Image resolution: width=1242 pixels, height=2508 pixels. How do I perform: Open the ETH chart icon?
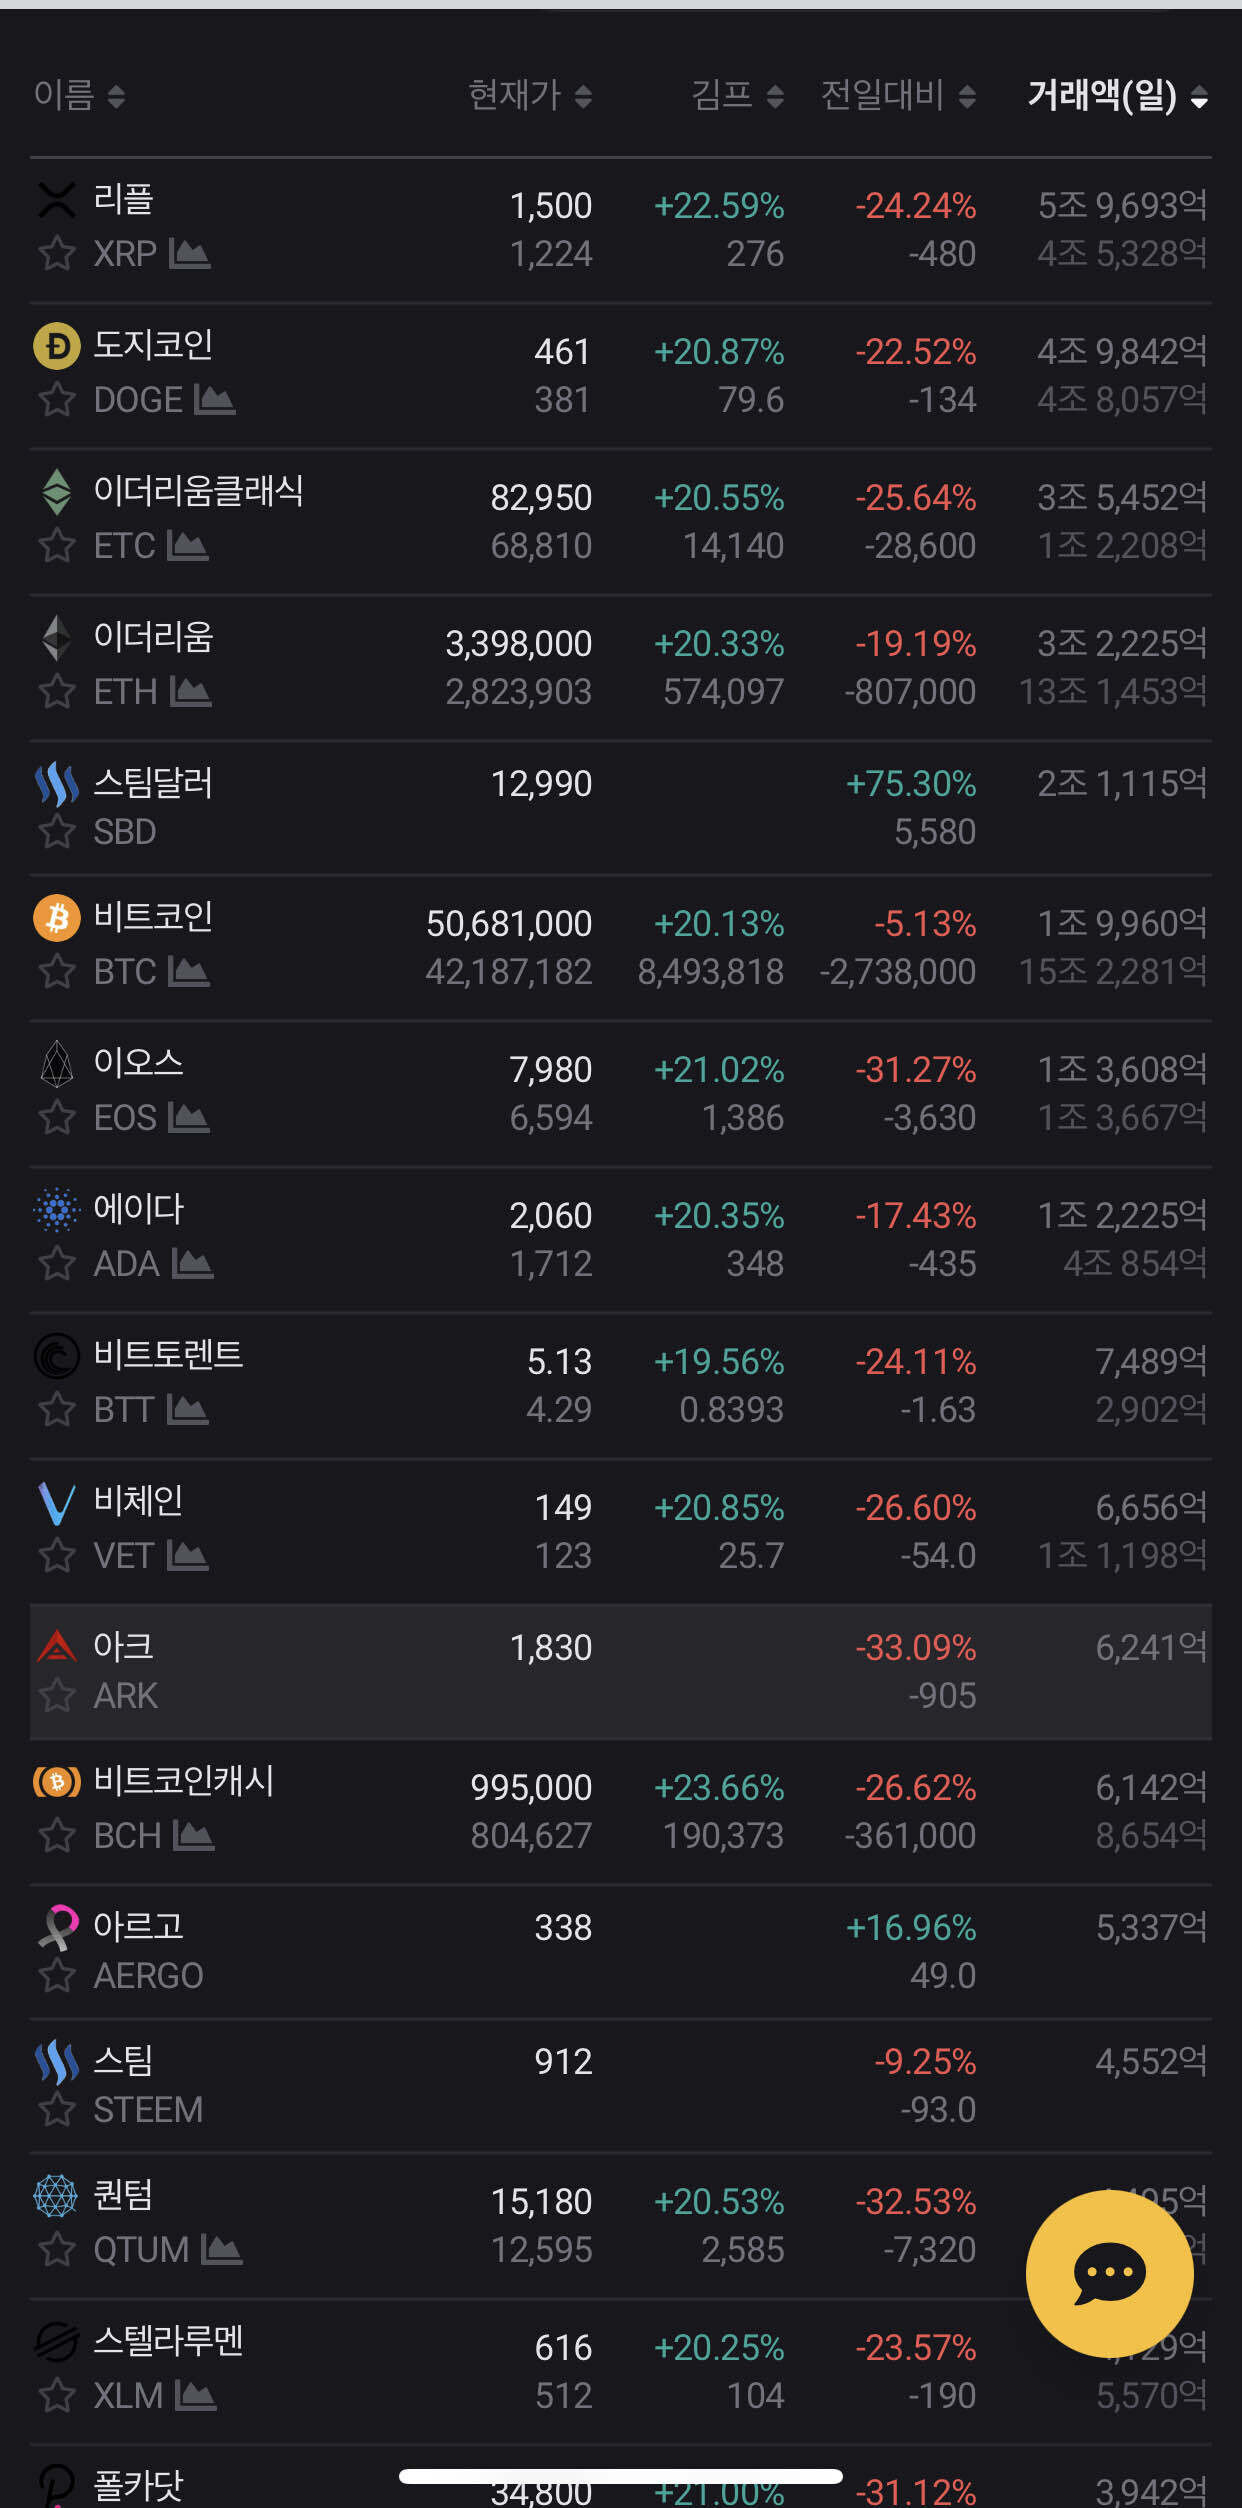(x=190, y=692)
